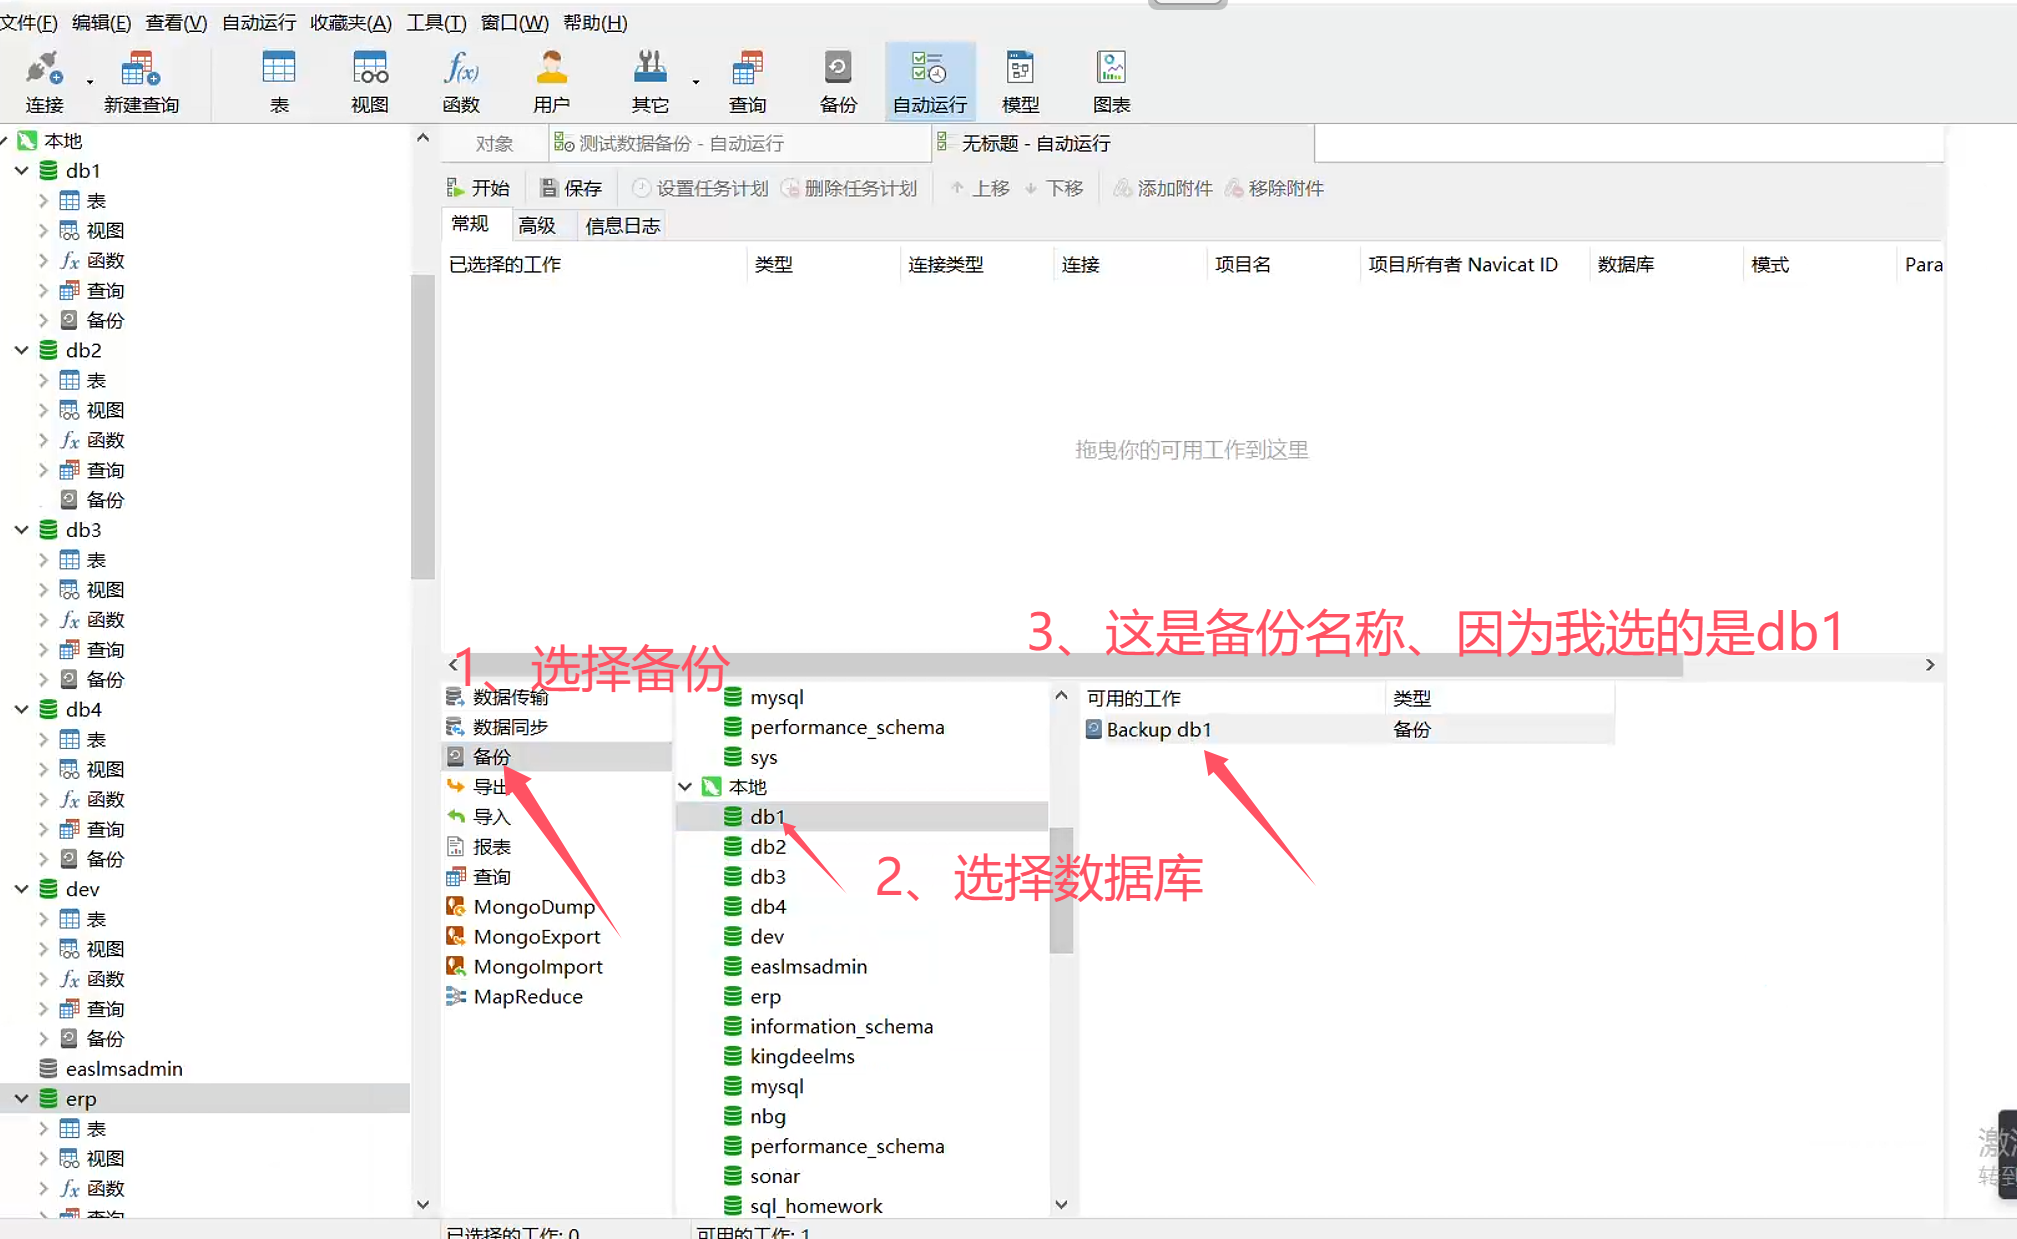Select 数据同步 job type
This screenshot has height=1239, width=2017.
pos(510,727)
